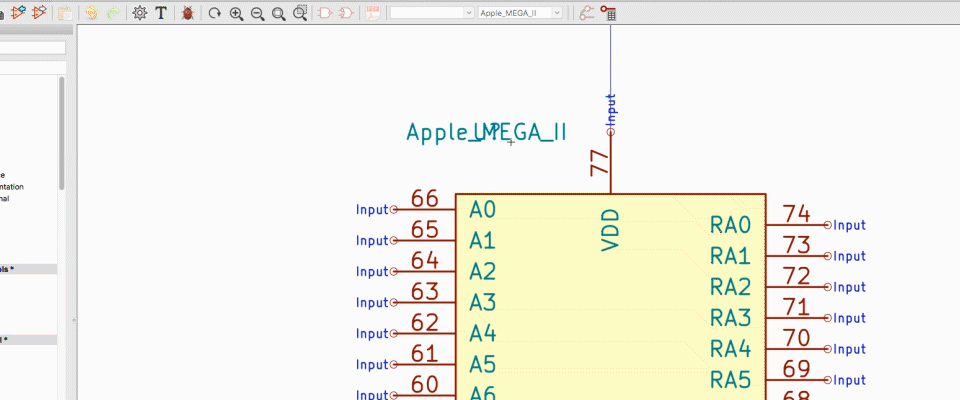
Task: Open the pin table icon
Action: coord(608,13)
